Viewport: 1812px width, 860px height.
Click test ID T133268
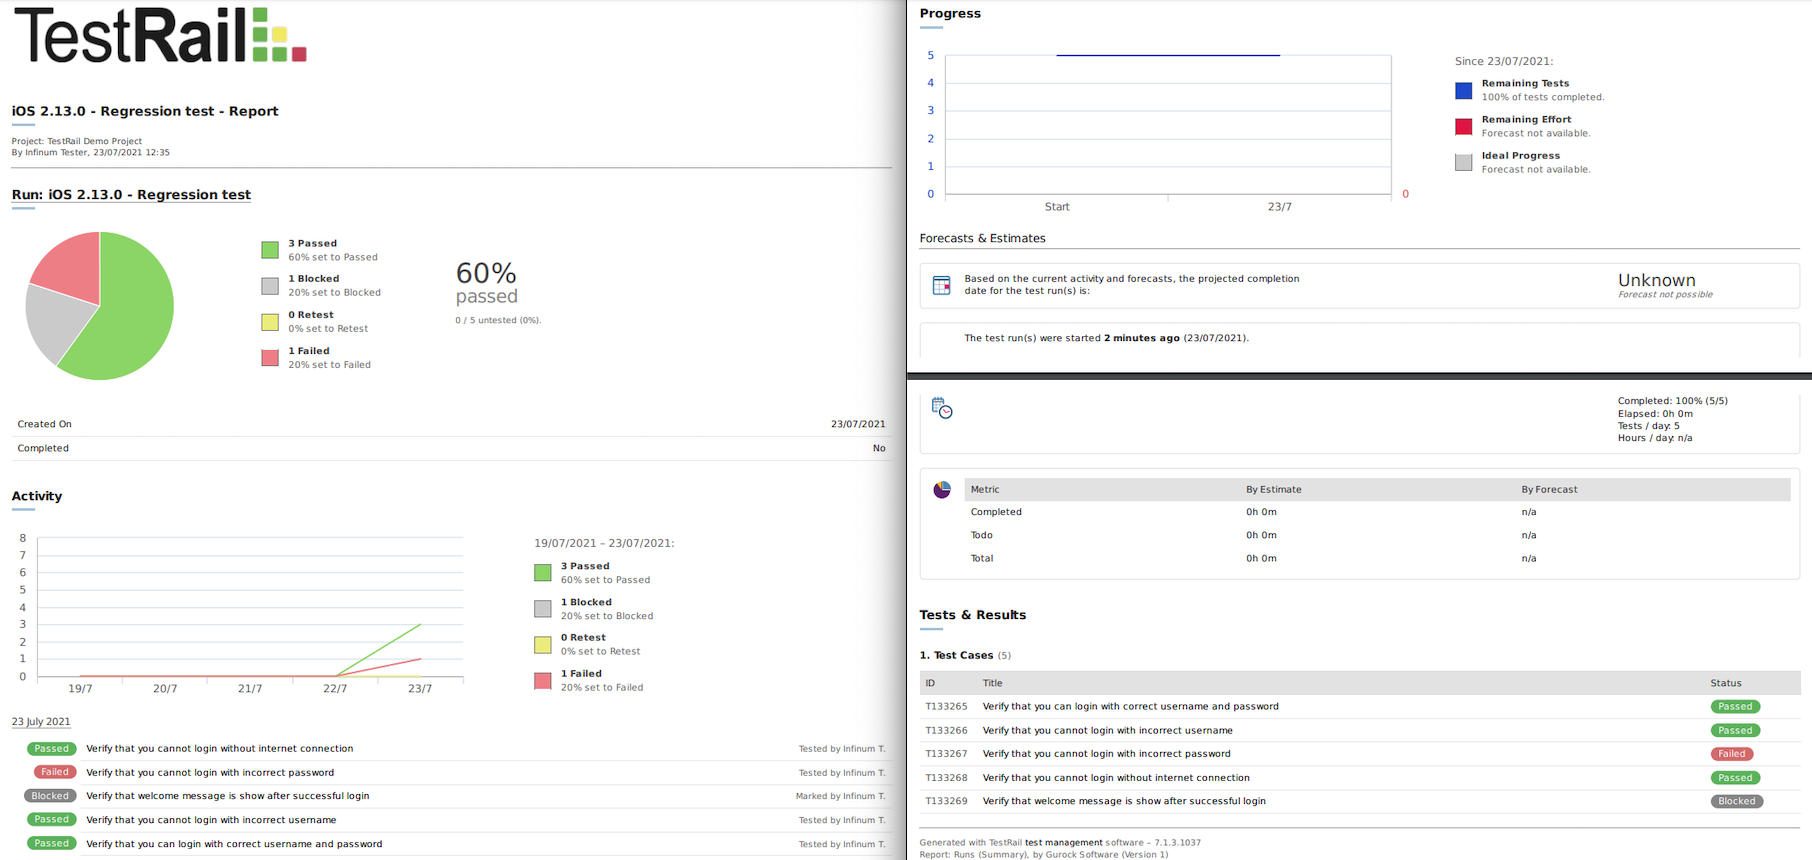click(946, 778)
